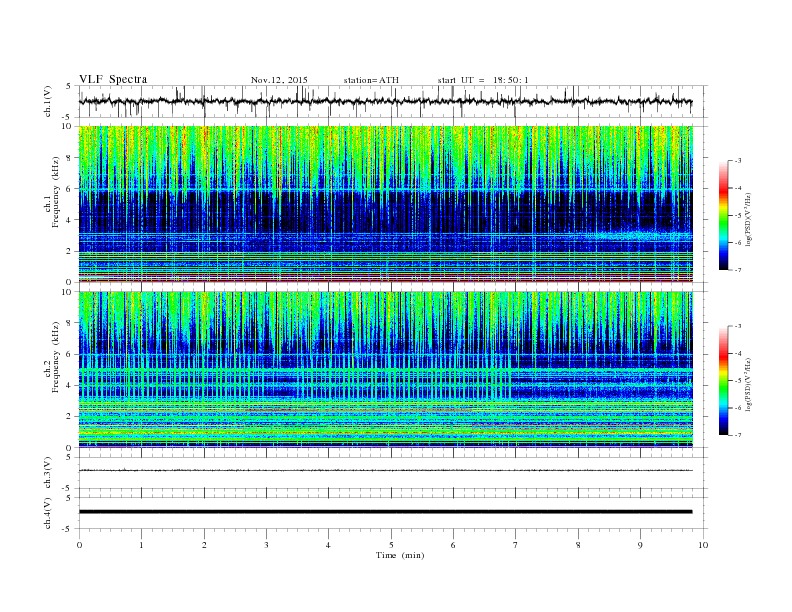The width and height of the screenshot is (792, 612).
Task: Click the "-5" label on upper color bar
Action: click(738, 216)
